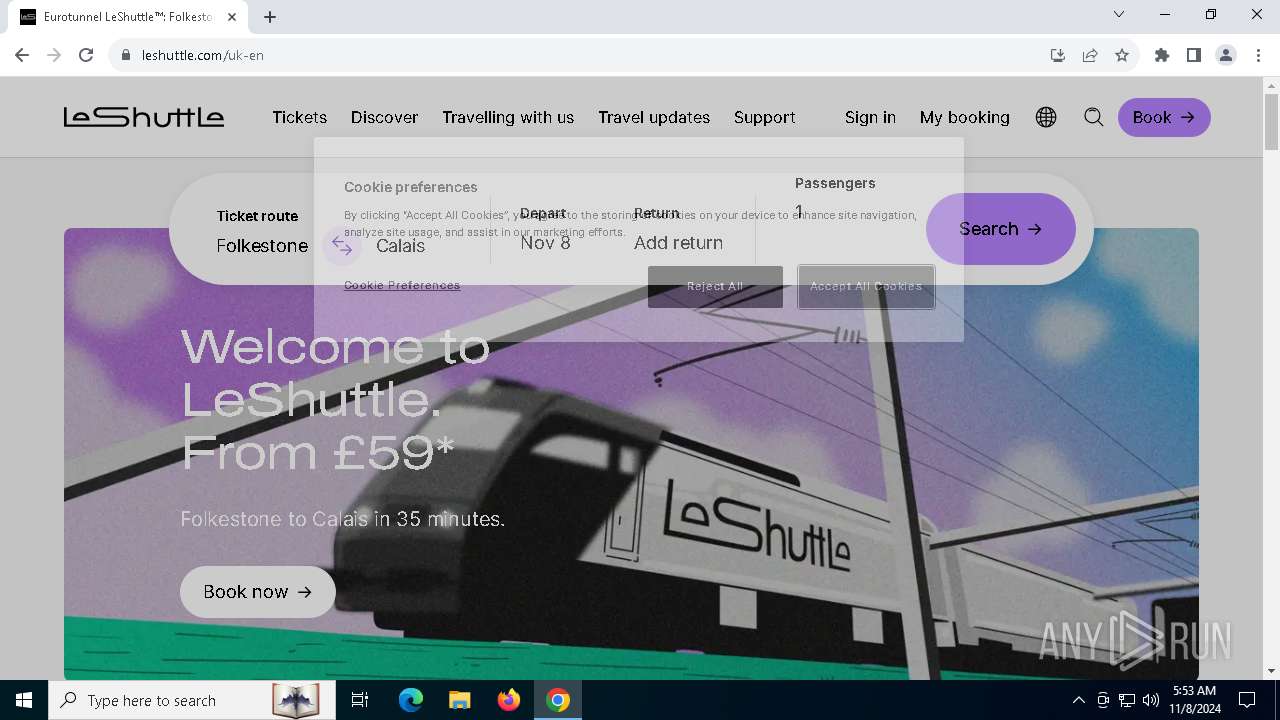Close the Eurotunnel LeShuttle tab

point(232,17)
